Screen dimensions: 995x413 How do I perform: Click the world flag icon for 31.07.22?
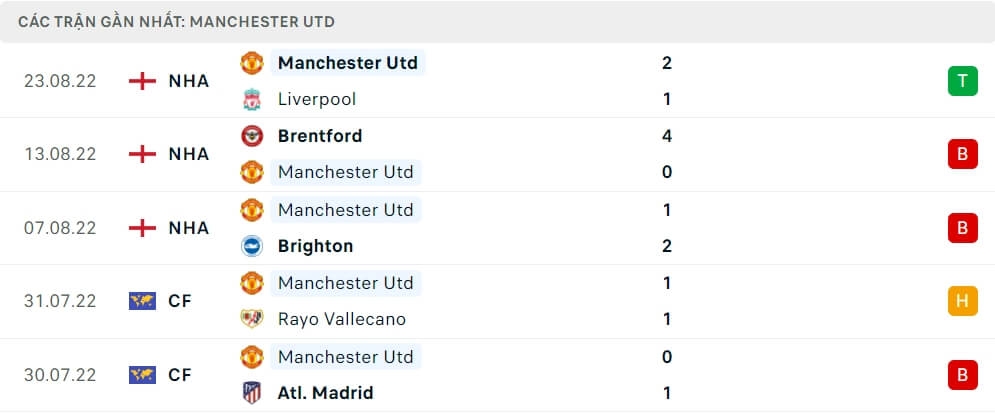tap(143, 301)
